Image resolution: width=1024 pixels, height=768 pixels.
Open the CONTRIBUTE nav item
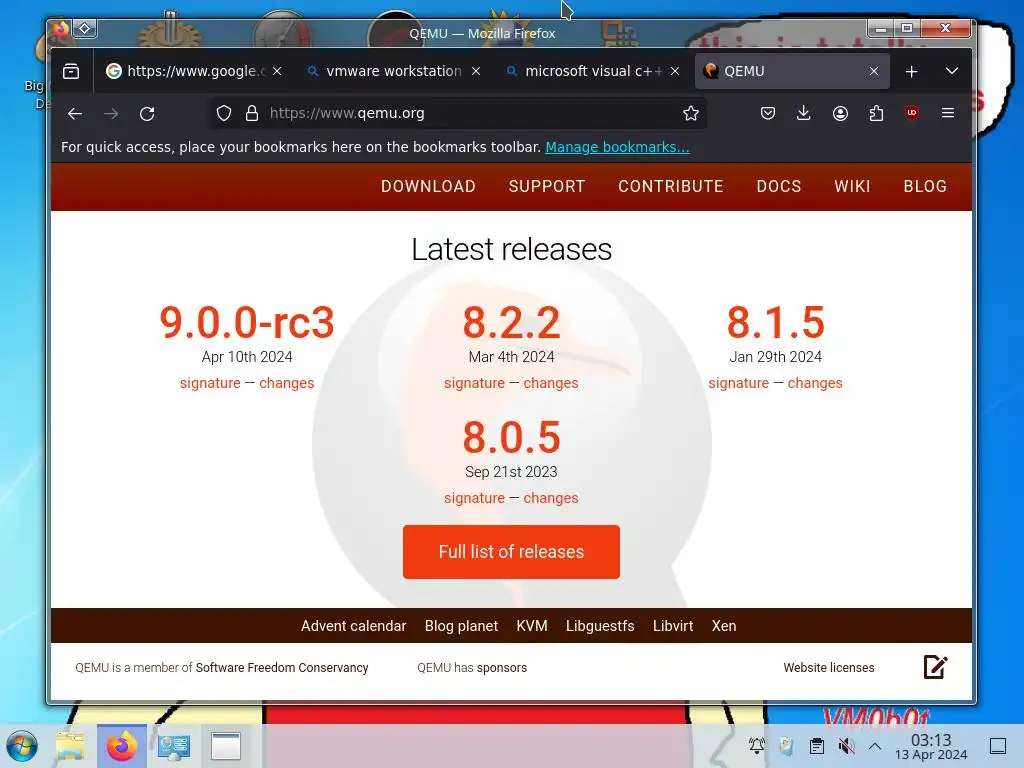coord(671,187)
